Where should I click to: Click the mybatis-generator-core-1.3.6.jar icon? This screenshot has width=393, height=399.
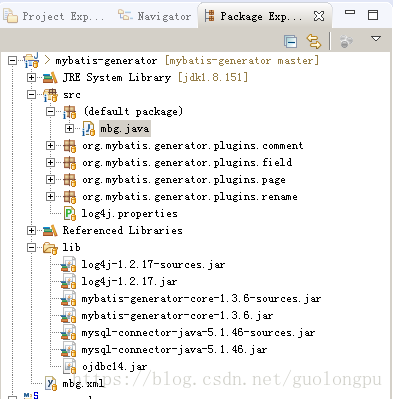69,316
